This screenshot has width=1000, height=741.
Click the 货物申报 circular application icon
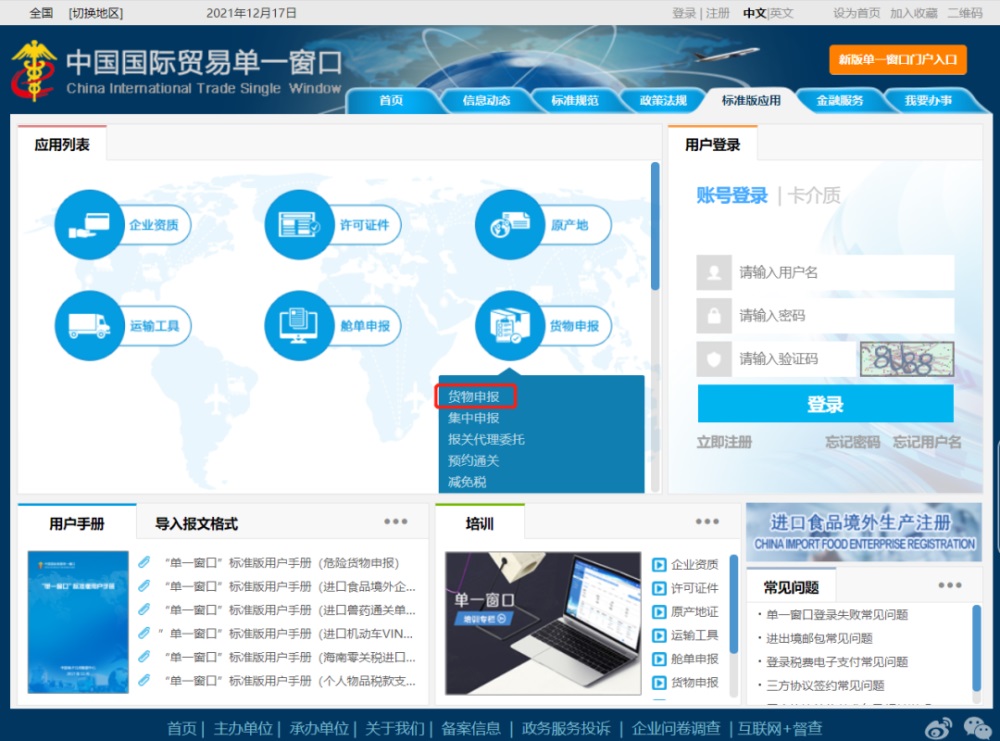click(510, 326)
